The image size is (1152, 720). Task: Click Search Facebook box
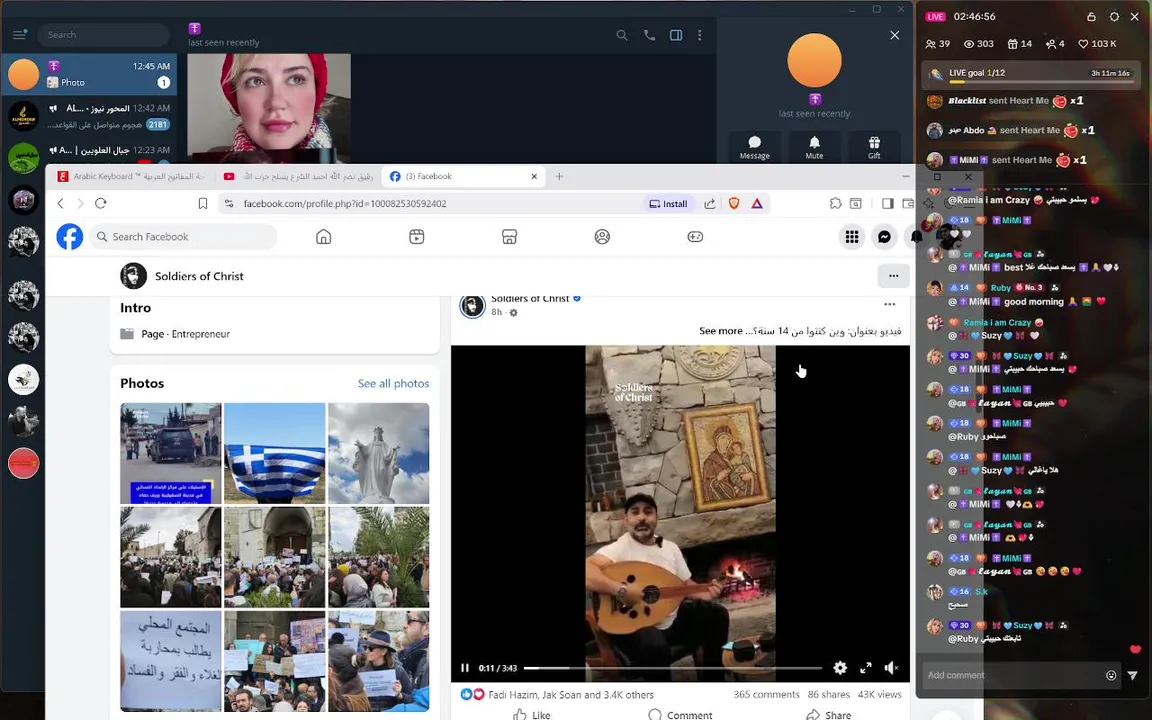click(x=184, y=237)
